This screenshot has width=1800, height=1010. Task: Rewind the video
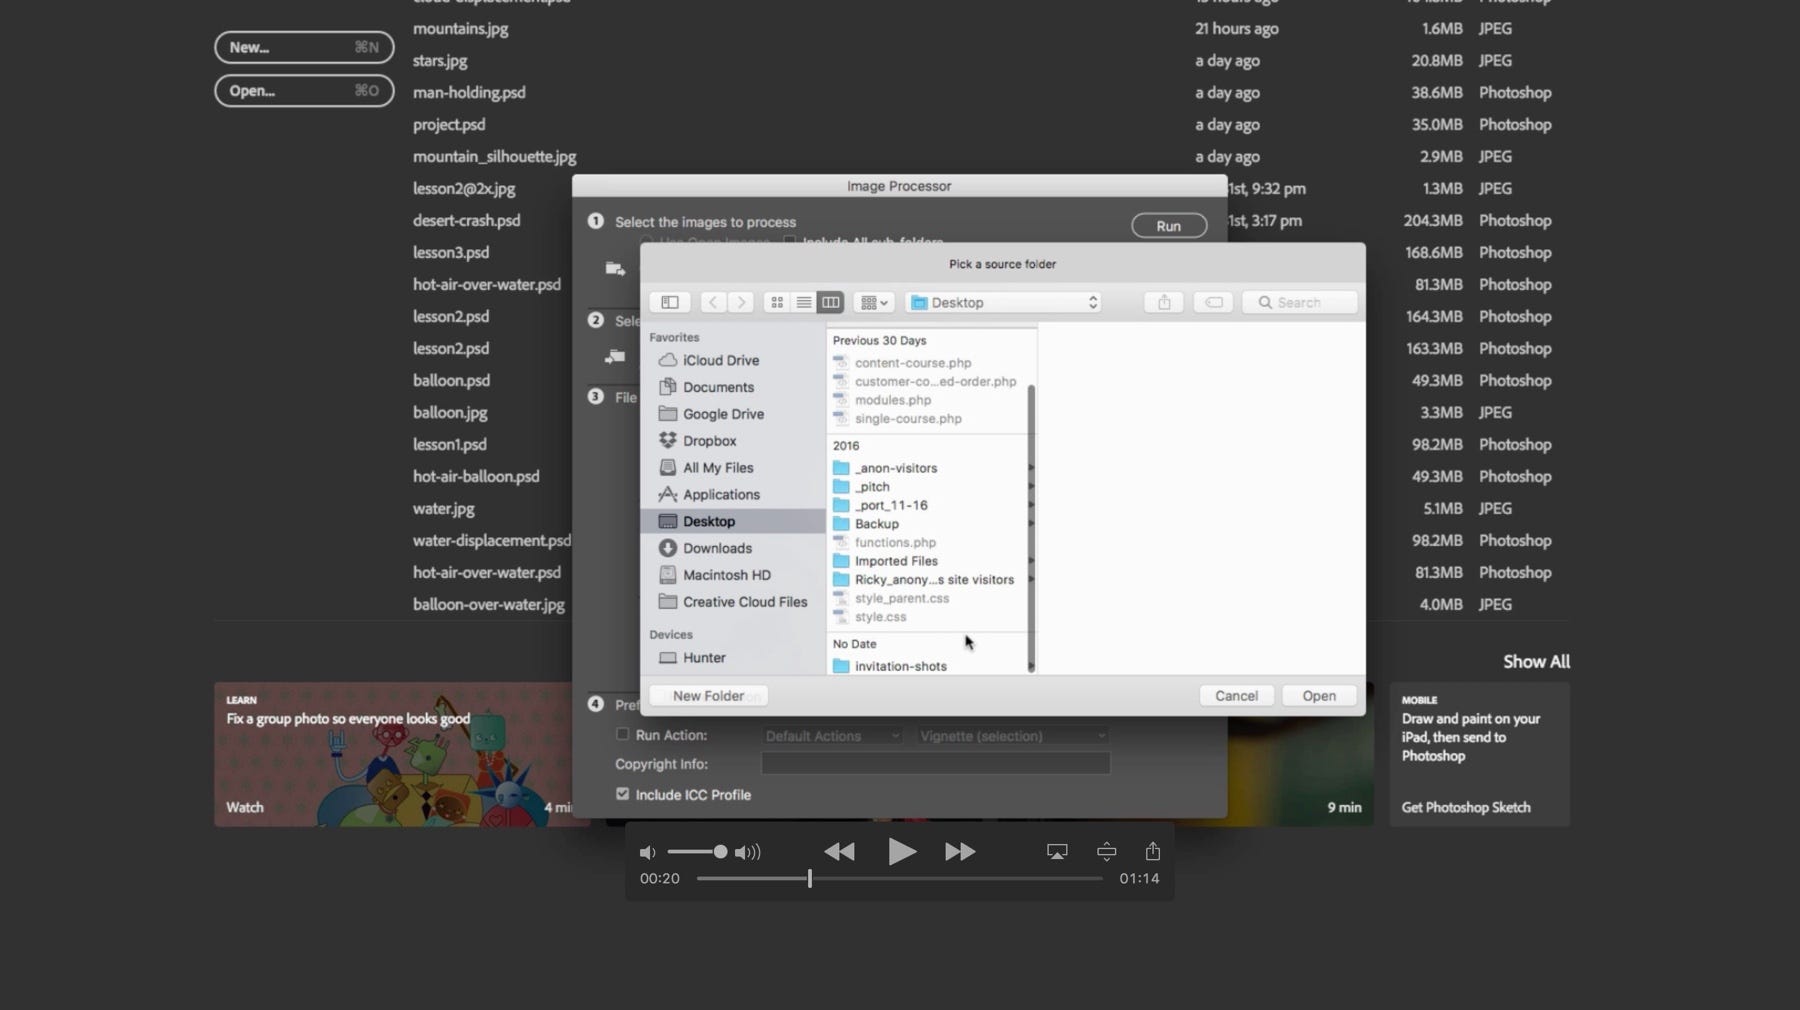pos(839,852)
